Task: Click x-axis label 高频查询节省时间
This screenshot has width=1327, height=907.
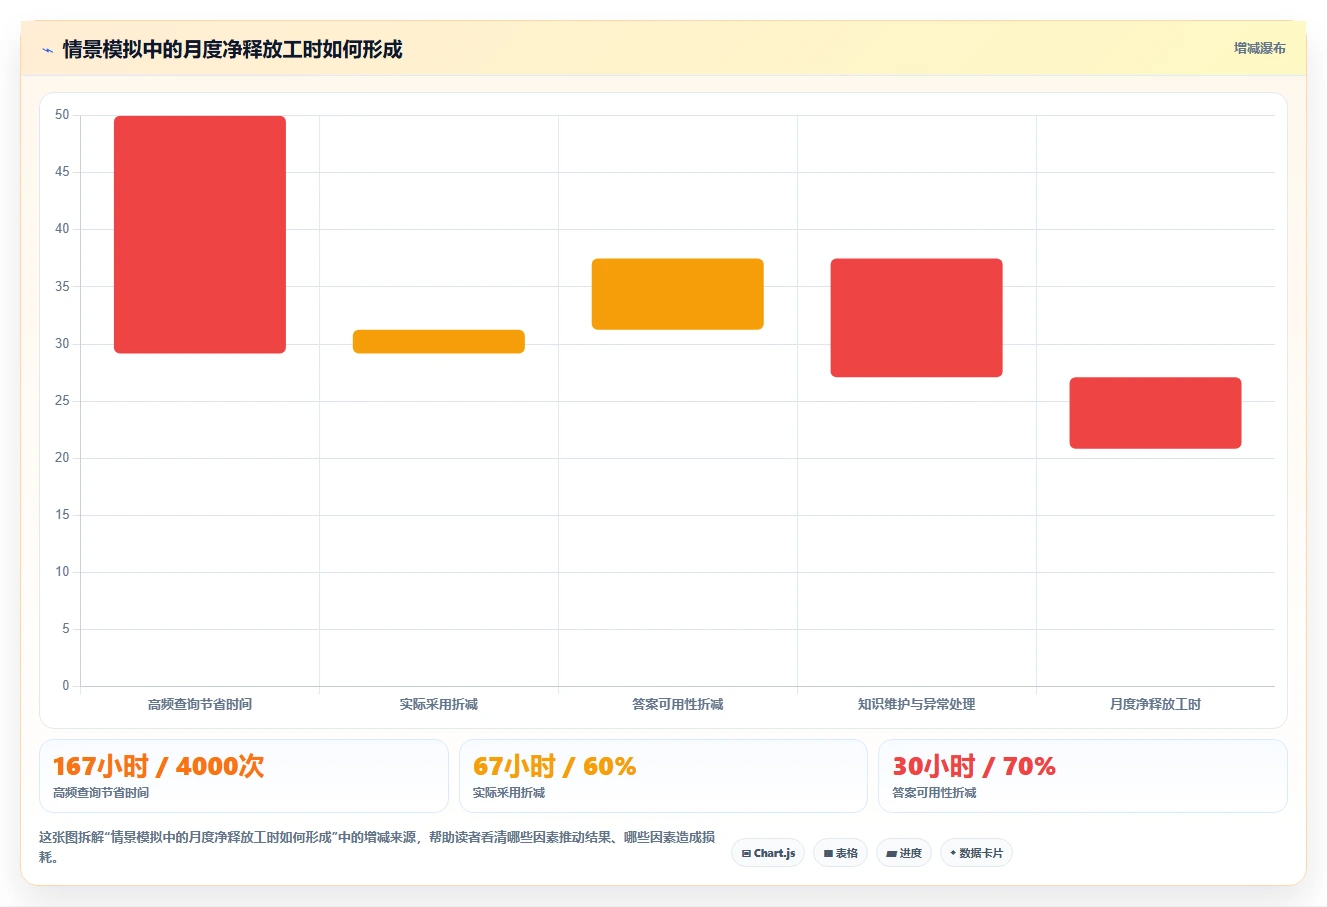Action: point(200,704)
